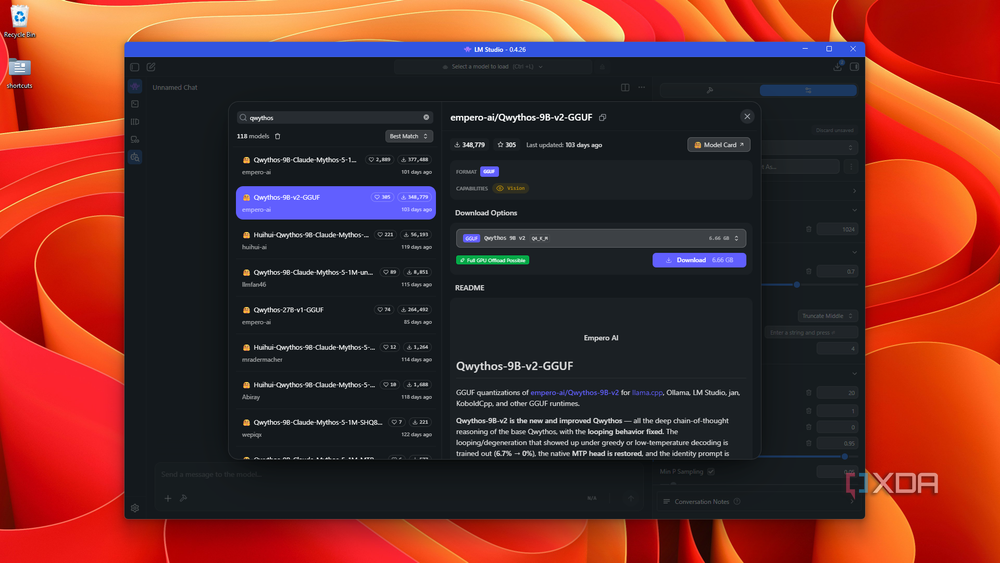Toggle the right settings panel icon
The image size is (1000, 563).
[855, 66]
